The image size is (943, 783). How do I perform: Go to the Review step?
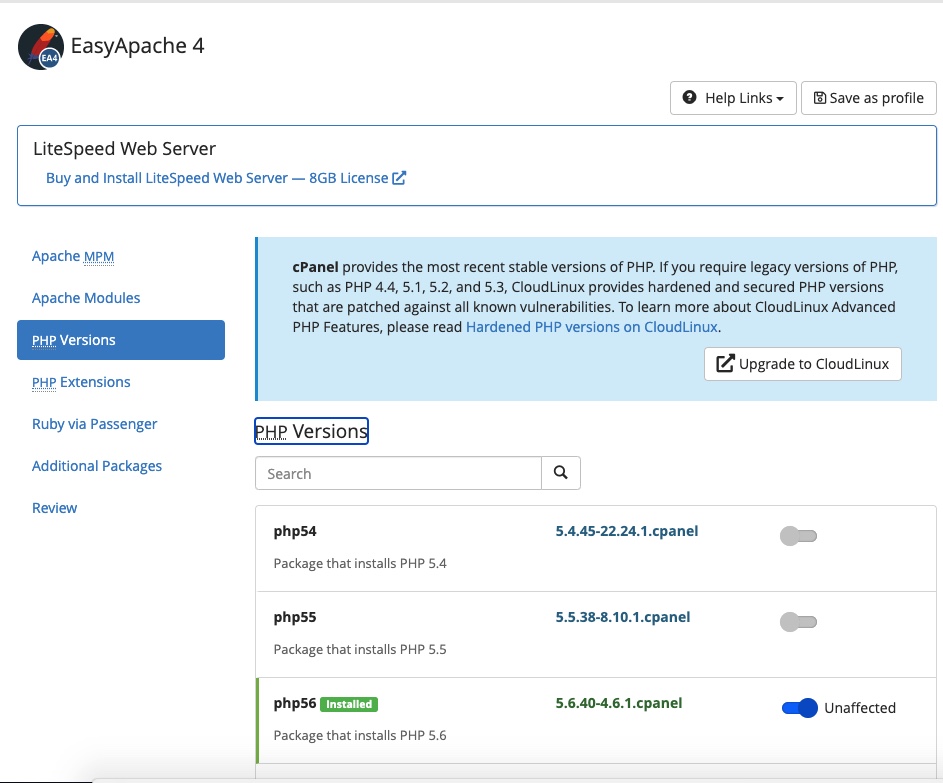(x=55, y=508)
